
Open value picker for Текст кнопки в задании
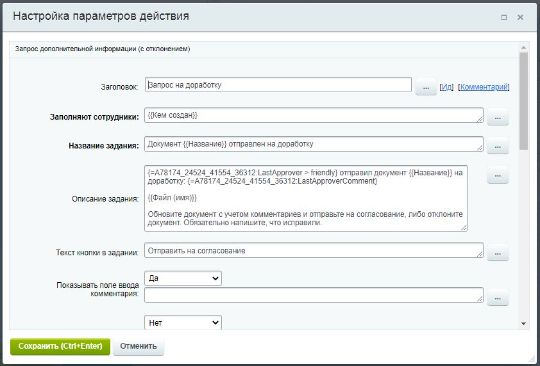pyautogui.click(x=498, y=253)
